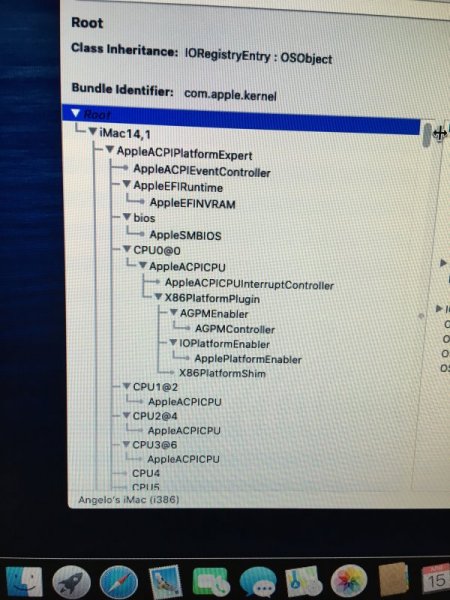Select the iMac14,1 row label
Screen dimensions: 450x600
click(125, 134)
